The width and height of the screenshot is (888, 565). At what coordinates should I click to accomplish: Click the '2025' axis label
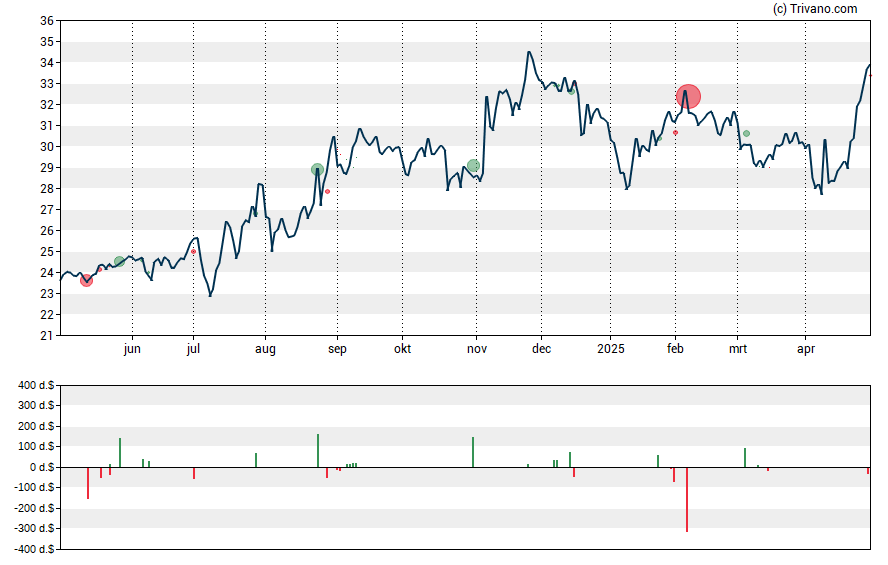coord(610,349)
